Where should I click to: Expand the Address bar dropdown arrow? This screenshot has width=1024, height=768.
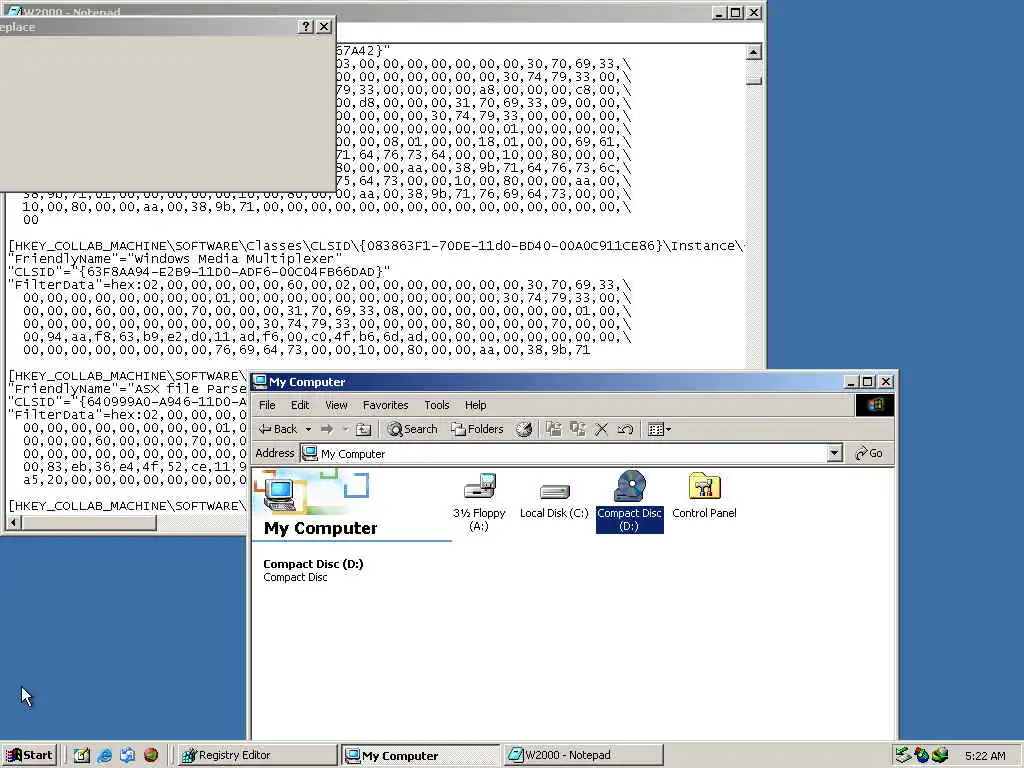(x=834, y=453)
